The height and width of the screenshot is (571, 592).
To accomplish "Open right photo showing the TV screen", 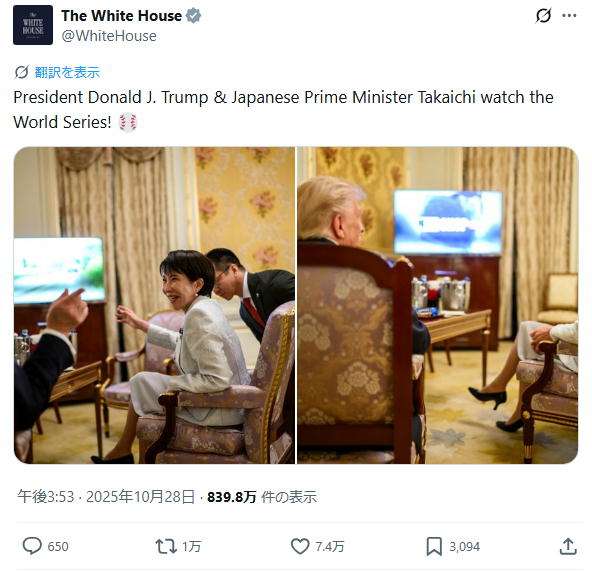I will 438,305.
